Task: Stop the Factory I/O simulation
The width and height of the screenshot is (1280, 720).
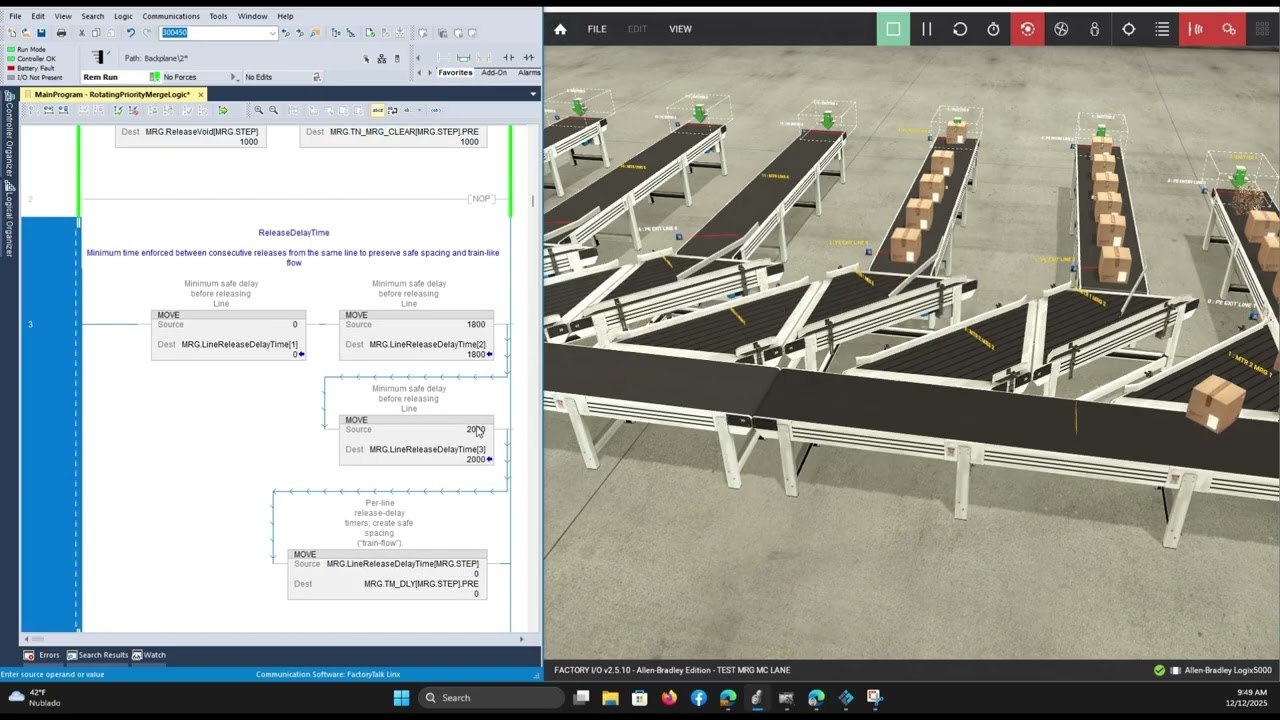Action: point(893,29)
